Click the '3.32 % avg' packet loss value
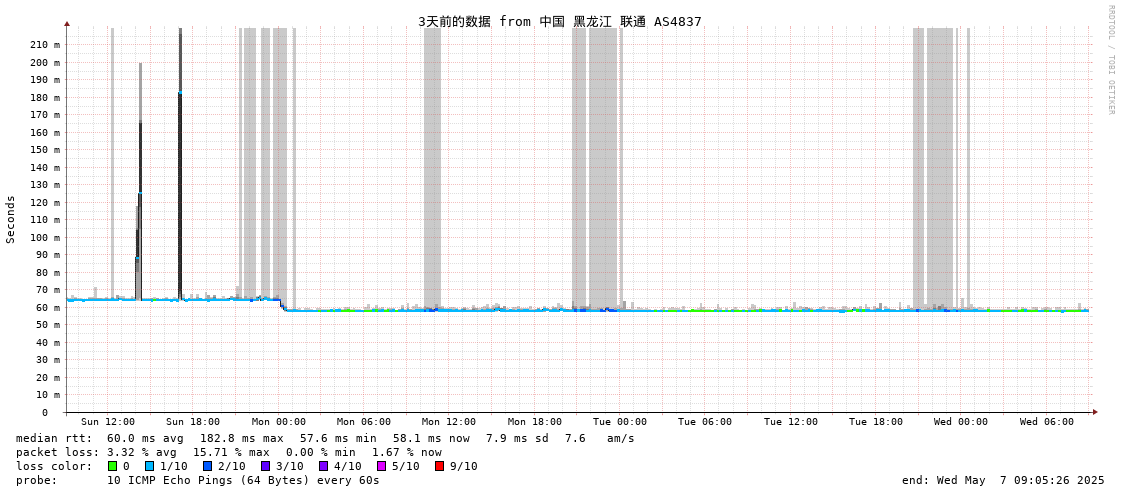This screenshot has width=1121, height=494. click(142, 453)
